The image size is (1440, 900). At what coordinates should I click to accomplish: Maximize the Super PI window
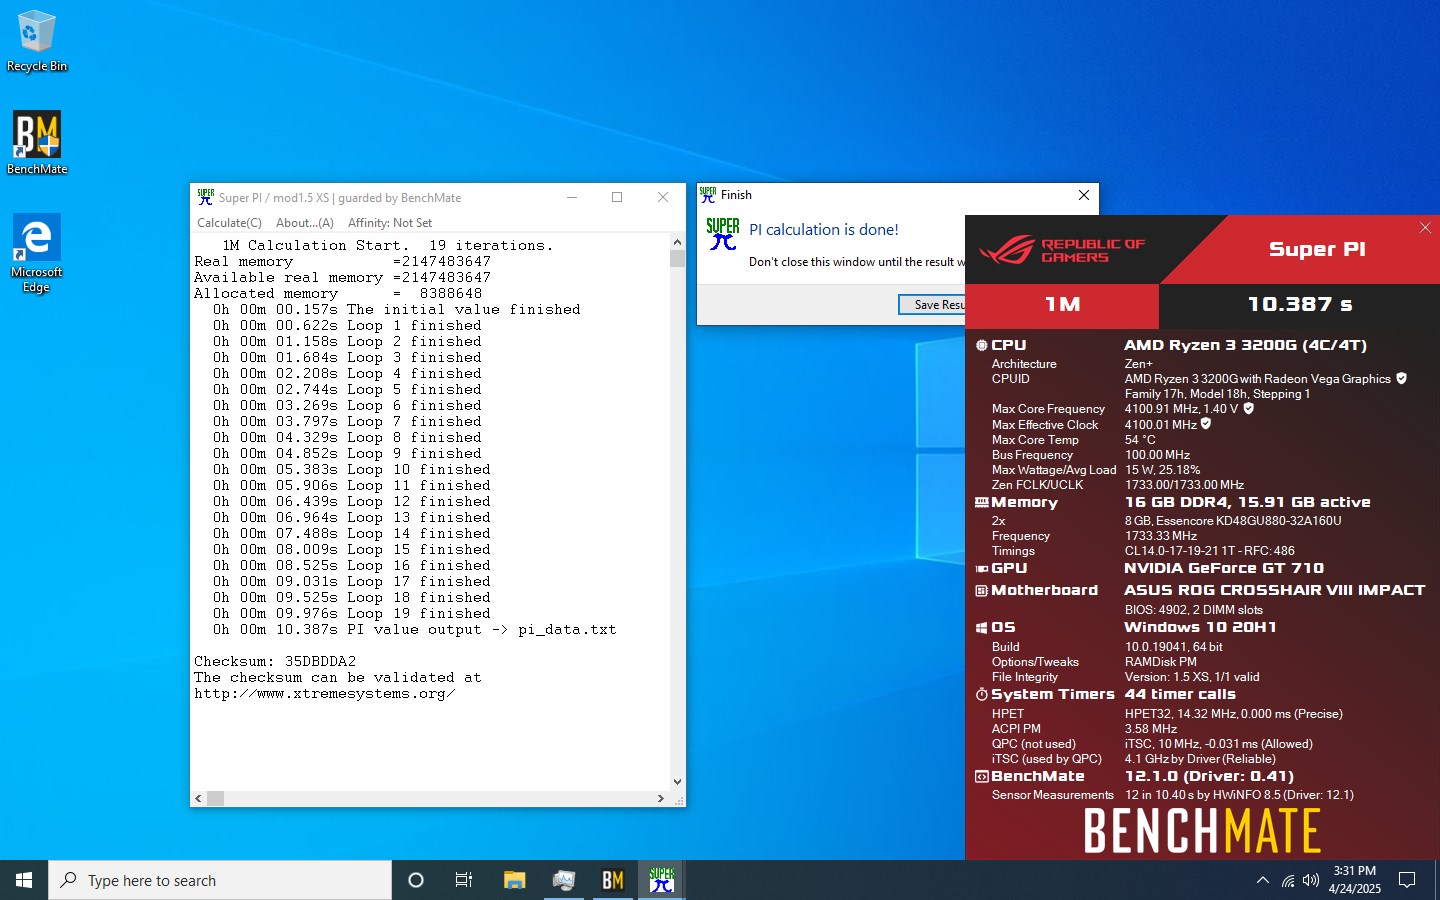tap(617, 197)
